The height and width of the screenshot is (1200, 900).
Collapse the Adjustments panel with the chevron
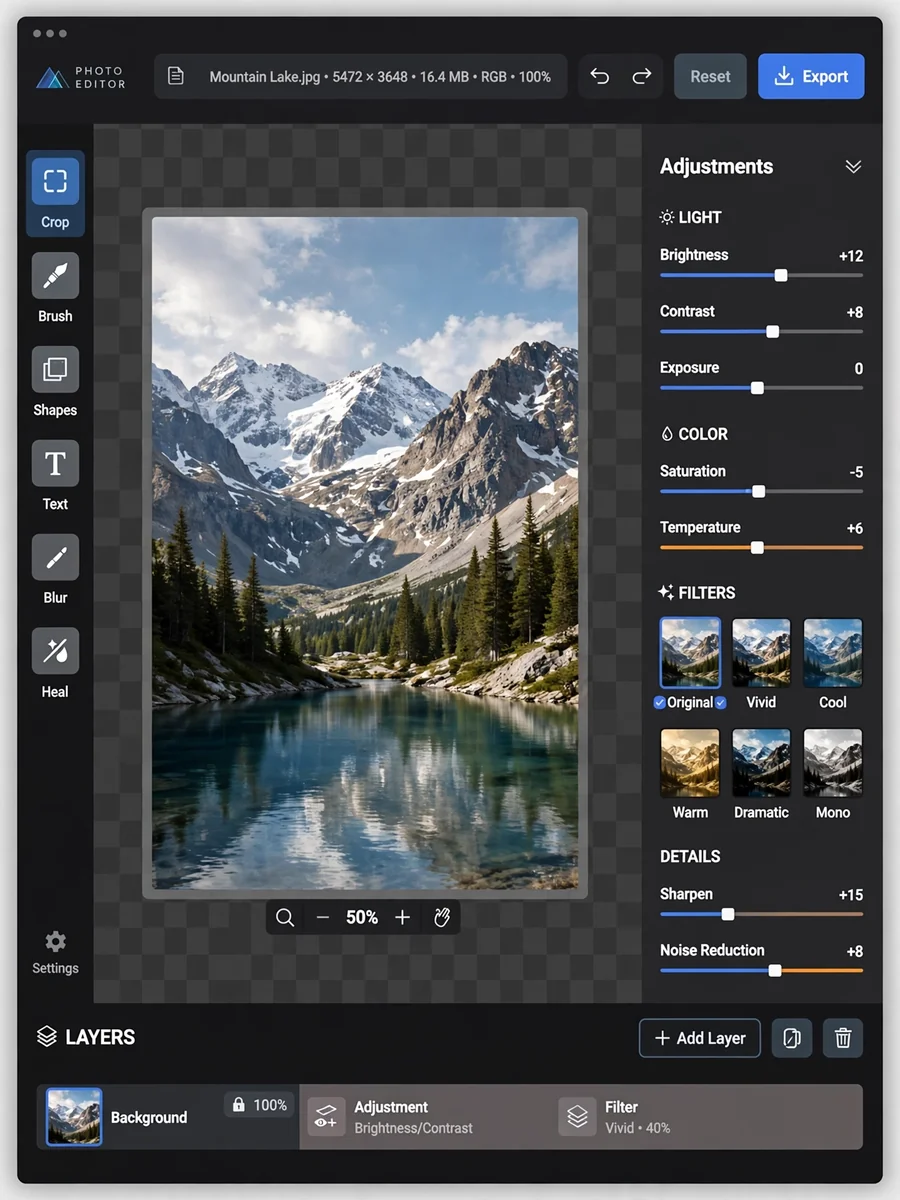(x=853, y=167)
